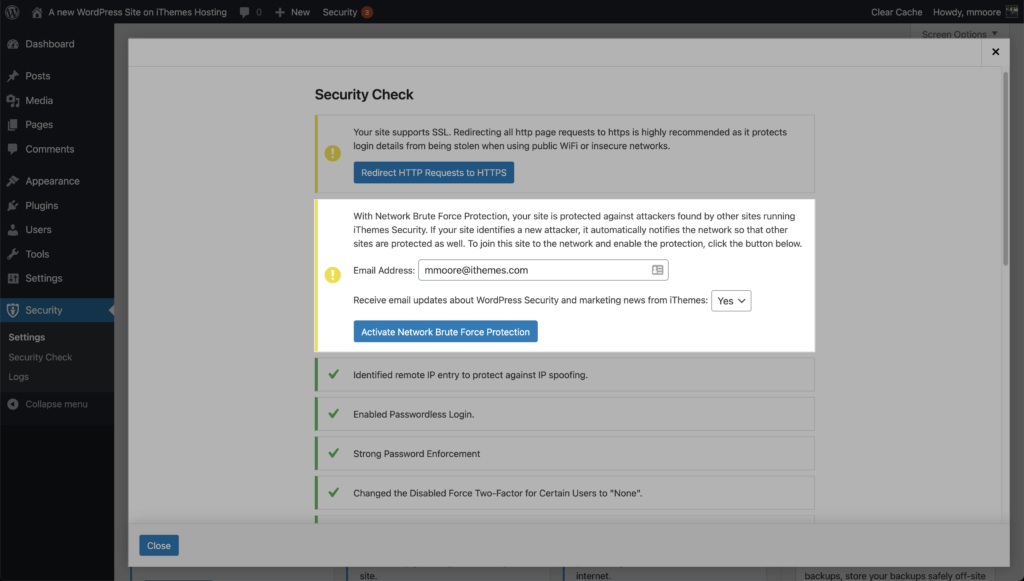Image resolution: width=1024 pixels, height=581 pixels.
Task: Click the autofill contact icon in email field
Action: click(657, 270)
